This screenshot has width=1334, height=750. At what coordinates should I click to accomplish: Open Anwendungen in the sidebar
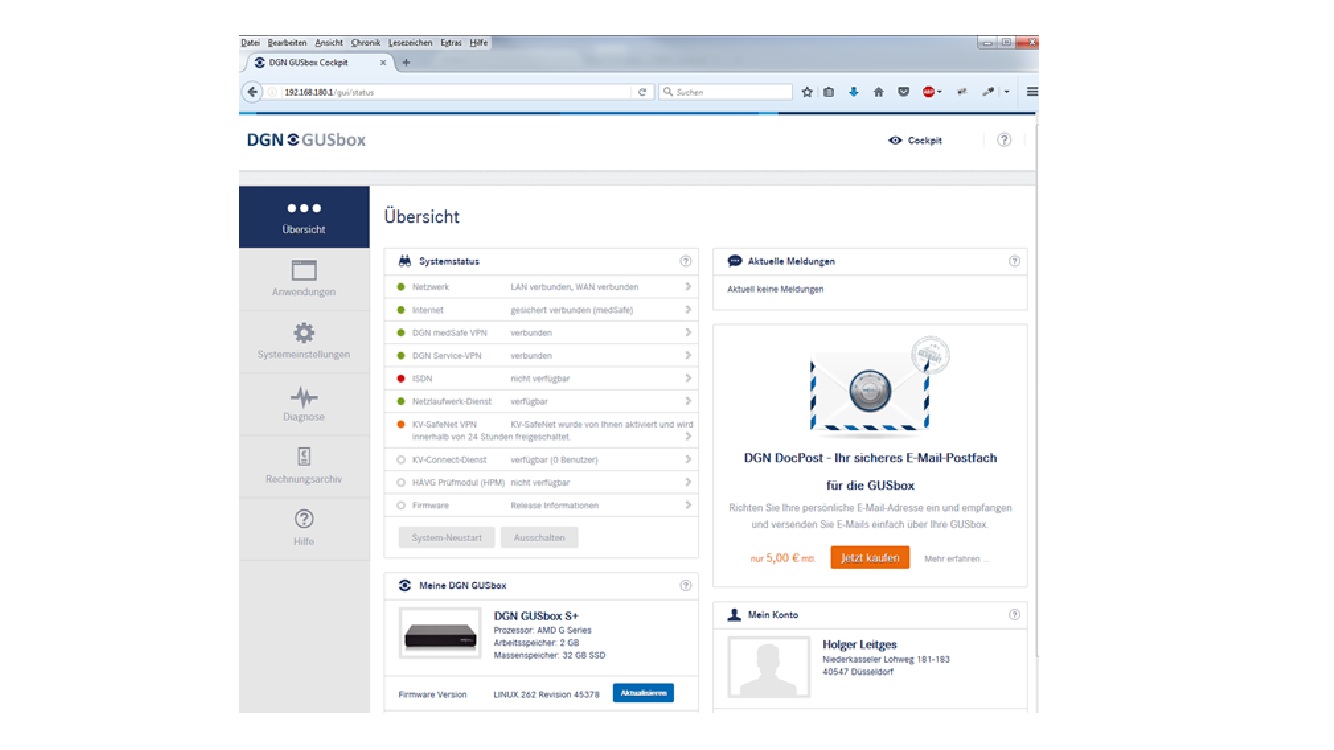click(x=304, y=279)
